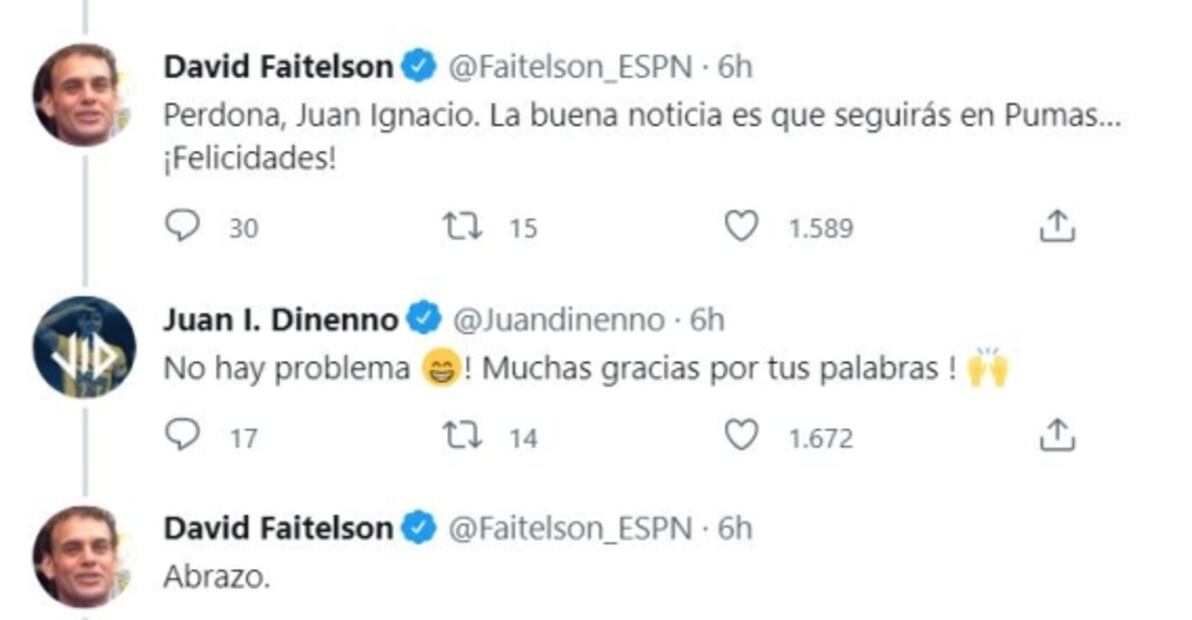Reply to Faitelson's 'Perdona, Juan Ignacio' tweet
The width and height of the screenshot is (1192, 620).
[x=182, y=228]
